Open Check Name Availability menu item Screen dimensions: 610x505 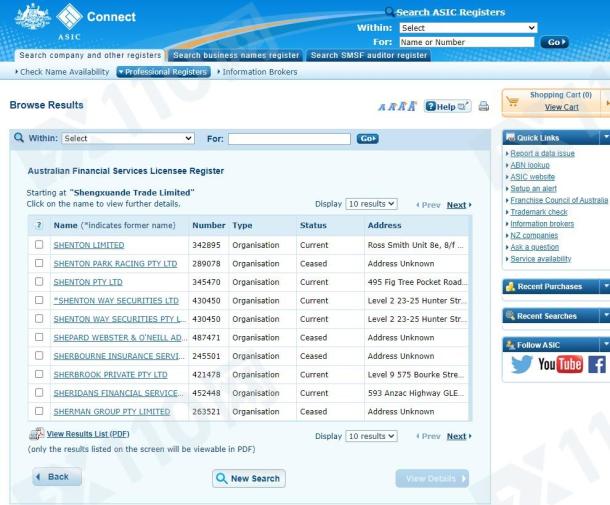(62, 72)
